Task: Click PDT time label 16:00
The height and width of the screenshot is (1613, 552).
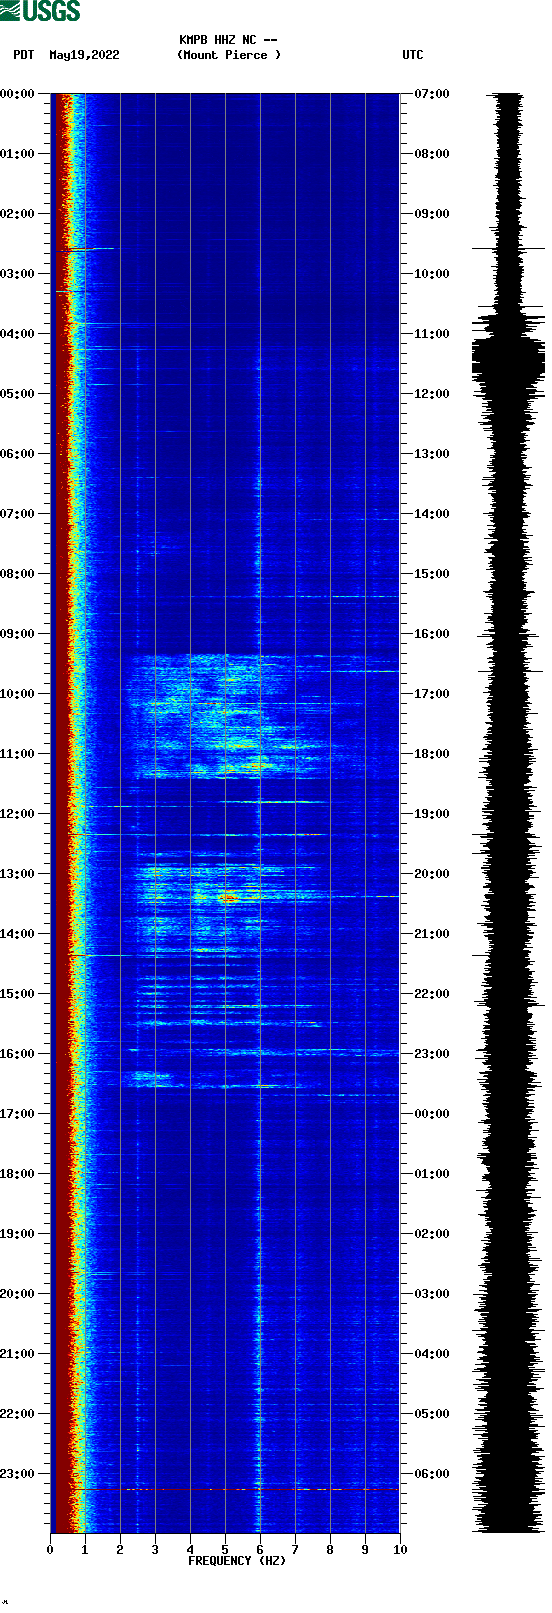Action: [x=18, y=1054]
